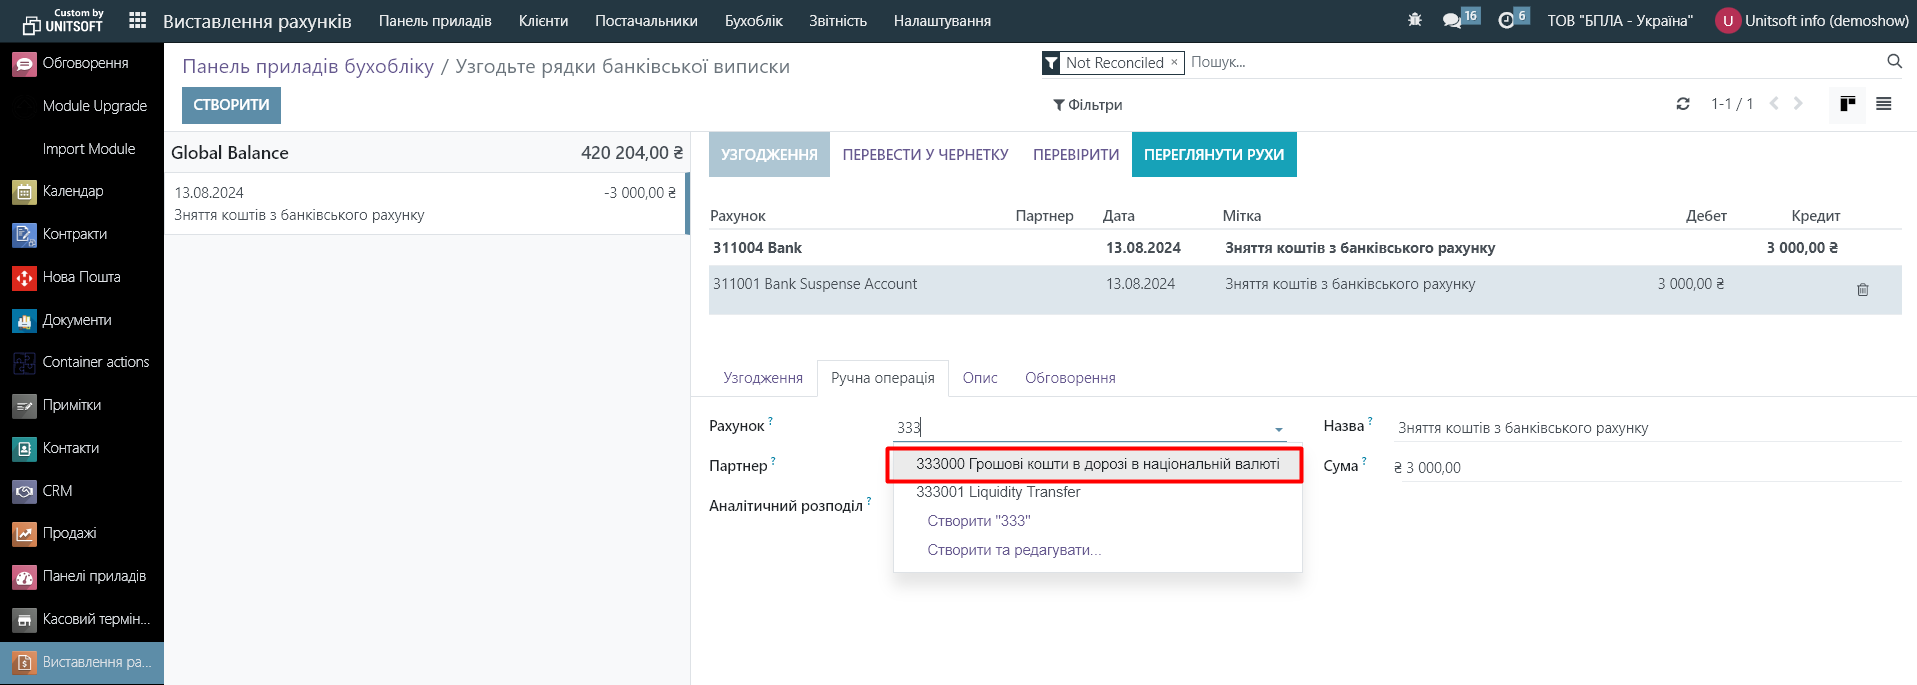Open the Бухоблік menu
The width and height of the screenshot is (1917, 685).
(x=753, y=21)
